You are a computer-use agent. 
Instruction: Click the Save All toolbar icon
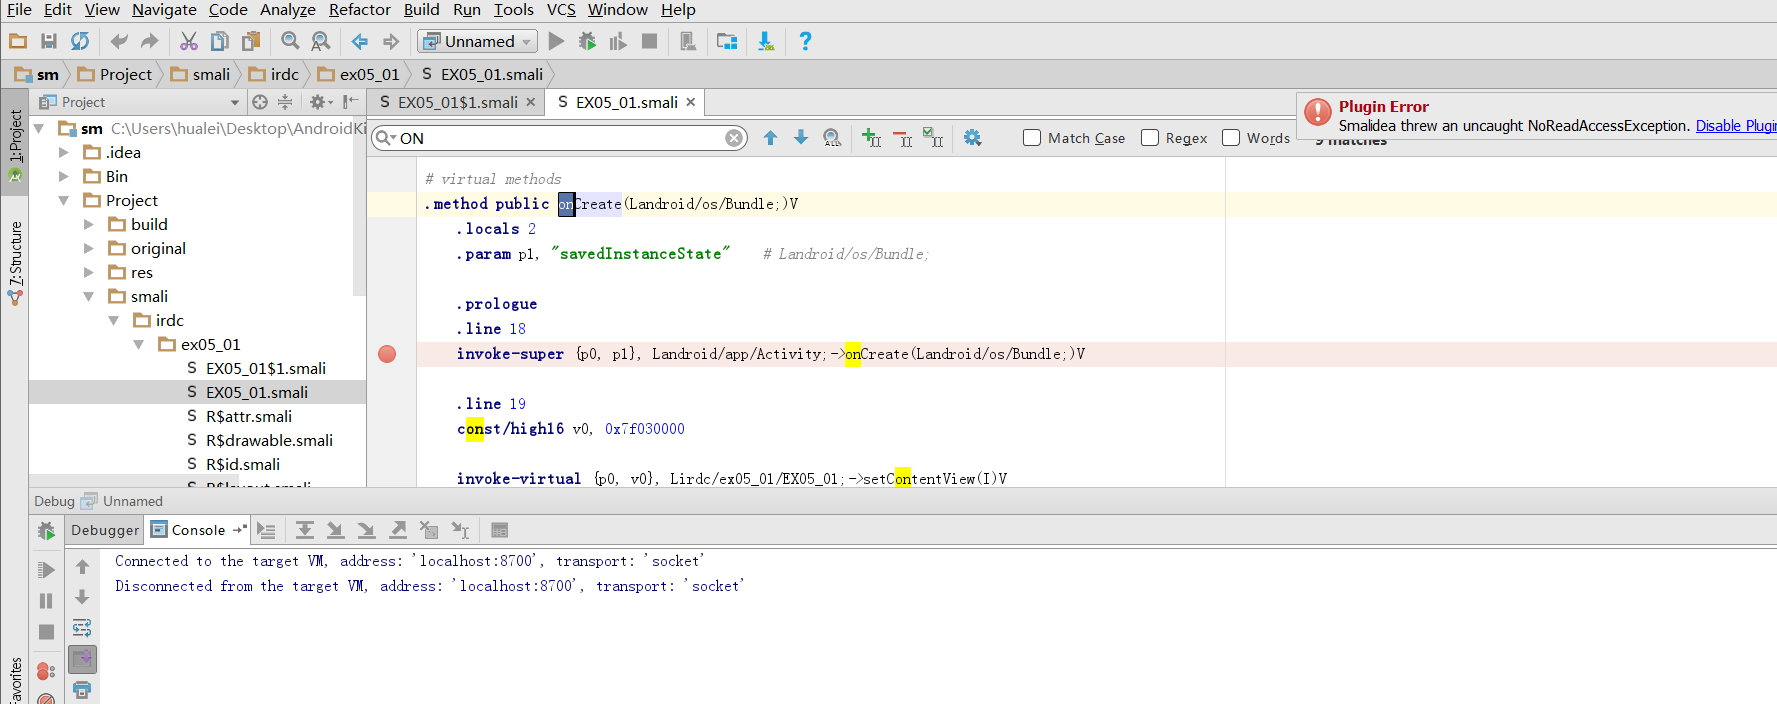point(49,41)
